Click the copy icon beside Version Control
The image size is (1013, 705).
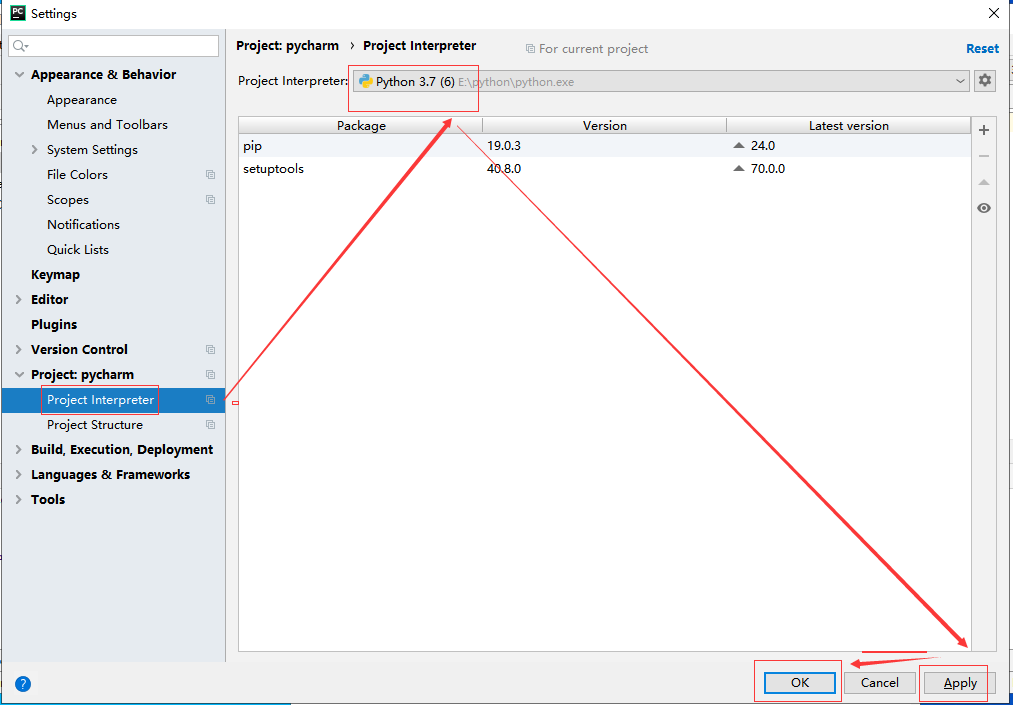[211, 350]
